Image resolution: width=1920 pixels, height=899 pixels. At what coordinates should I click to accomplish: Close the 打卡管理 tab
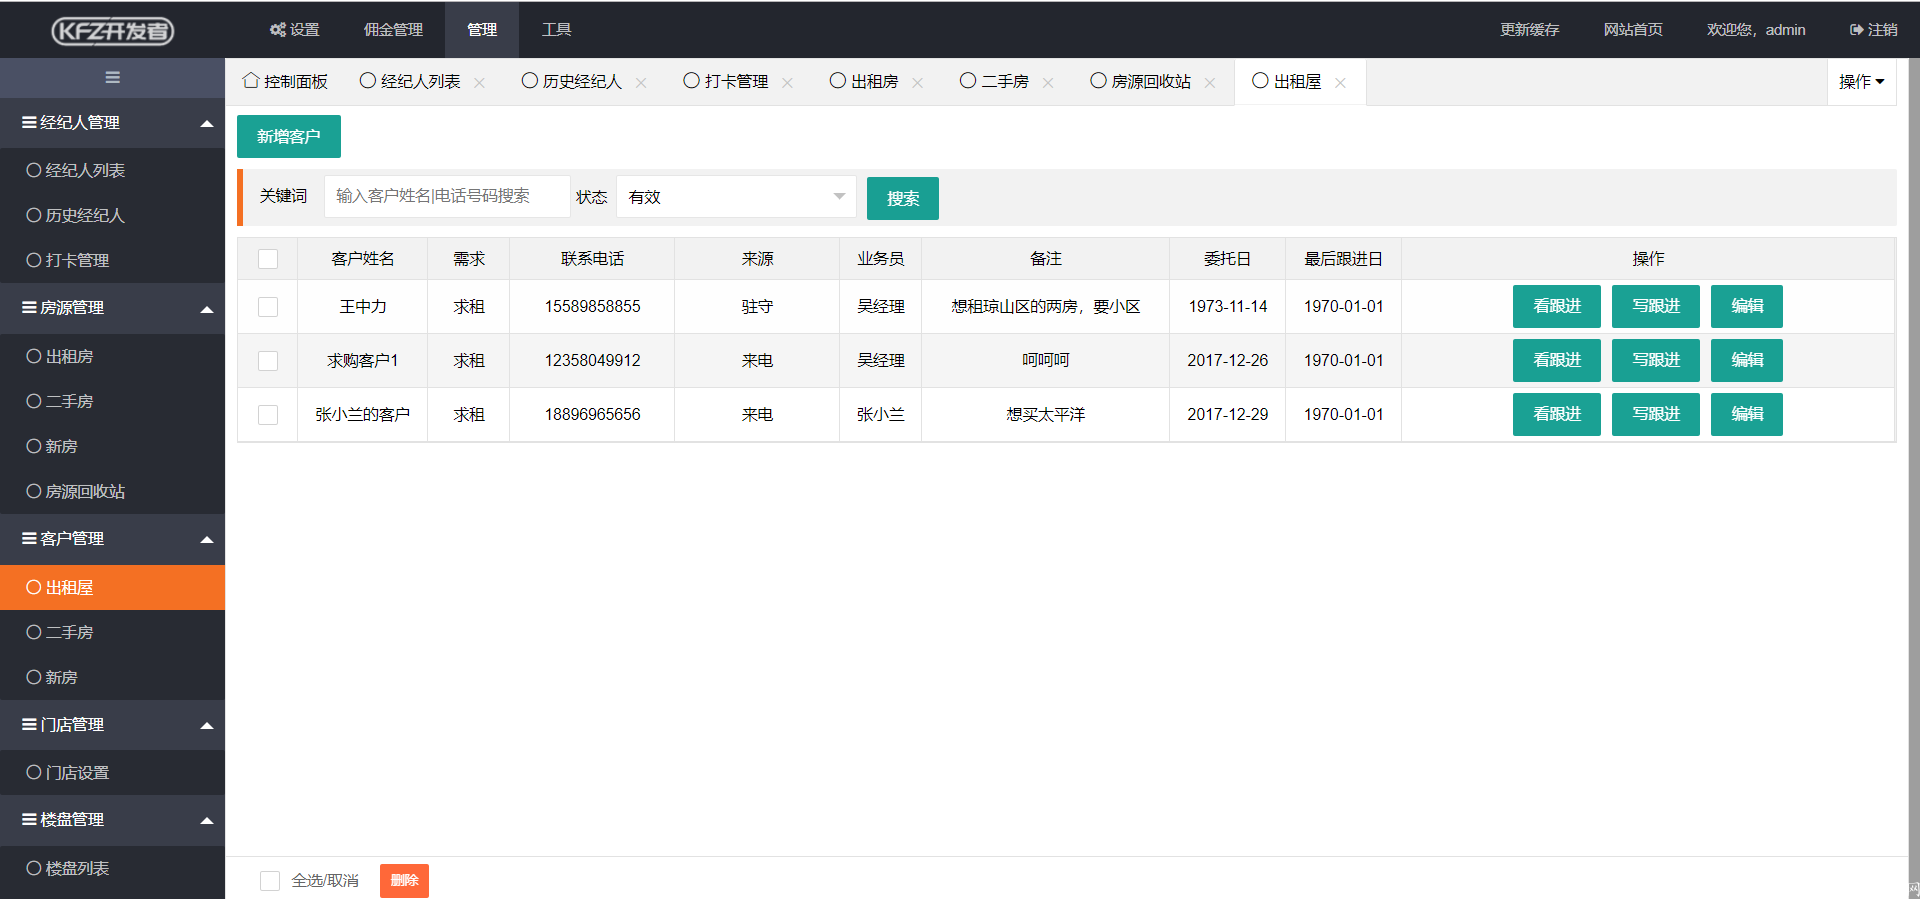(x=788, y=83)
